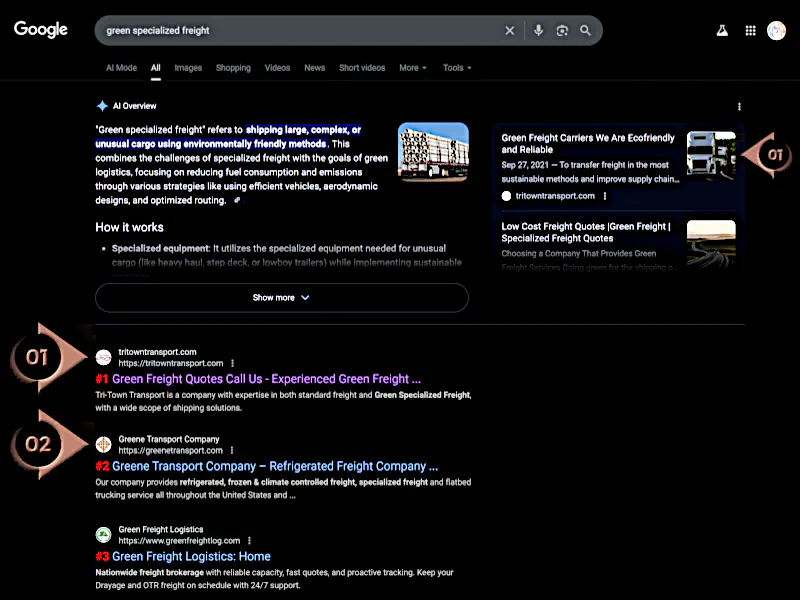Screen dimensions: 800x600
Task: Switch to the Images tab
Action: pyautogui.click(x=188, y=68)
